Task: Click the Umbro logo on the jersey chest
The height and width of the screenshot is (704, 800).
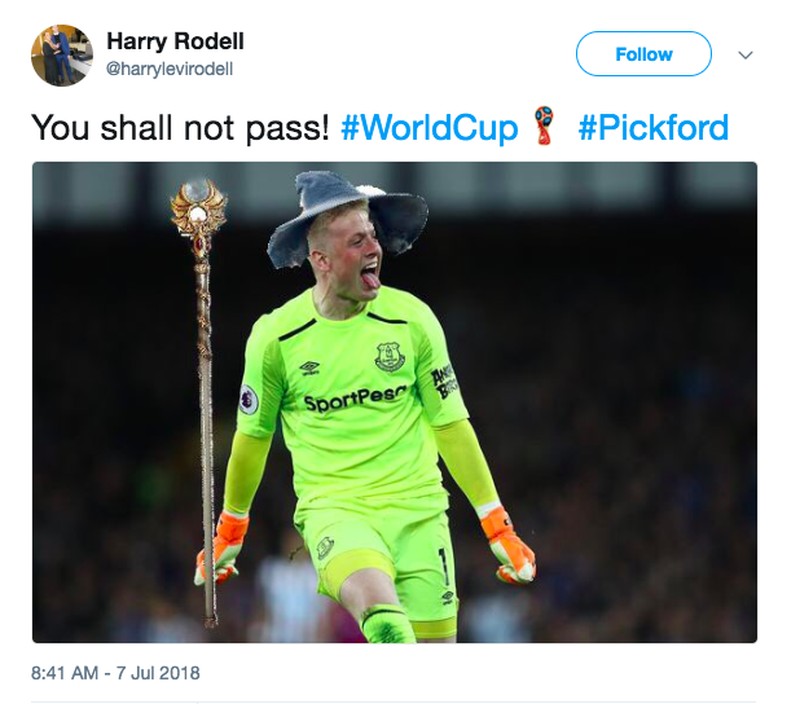Action: point(310,367)
